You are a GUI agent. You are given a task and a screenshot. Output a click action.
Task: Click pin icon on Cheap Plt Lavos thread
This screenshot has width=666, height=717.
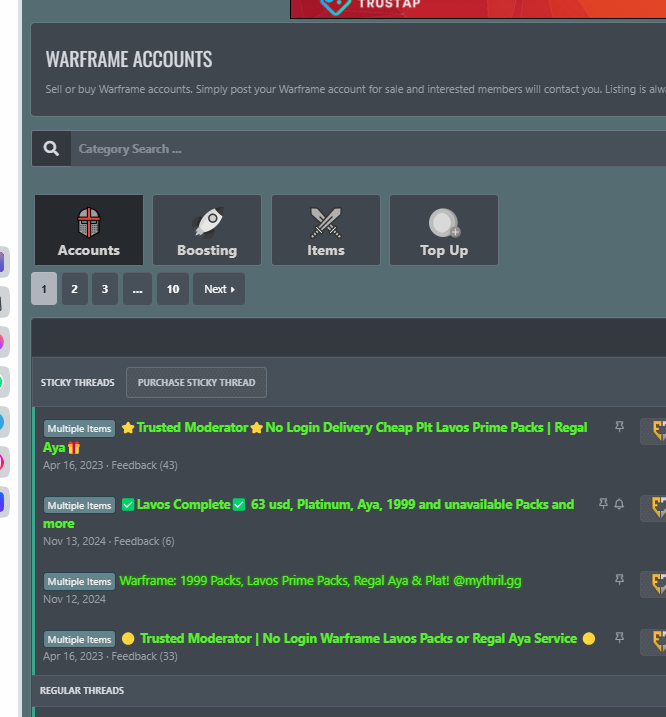point(619,427)
